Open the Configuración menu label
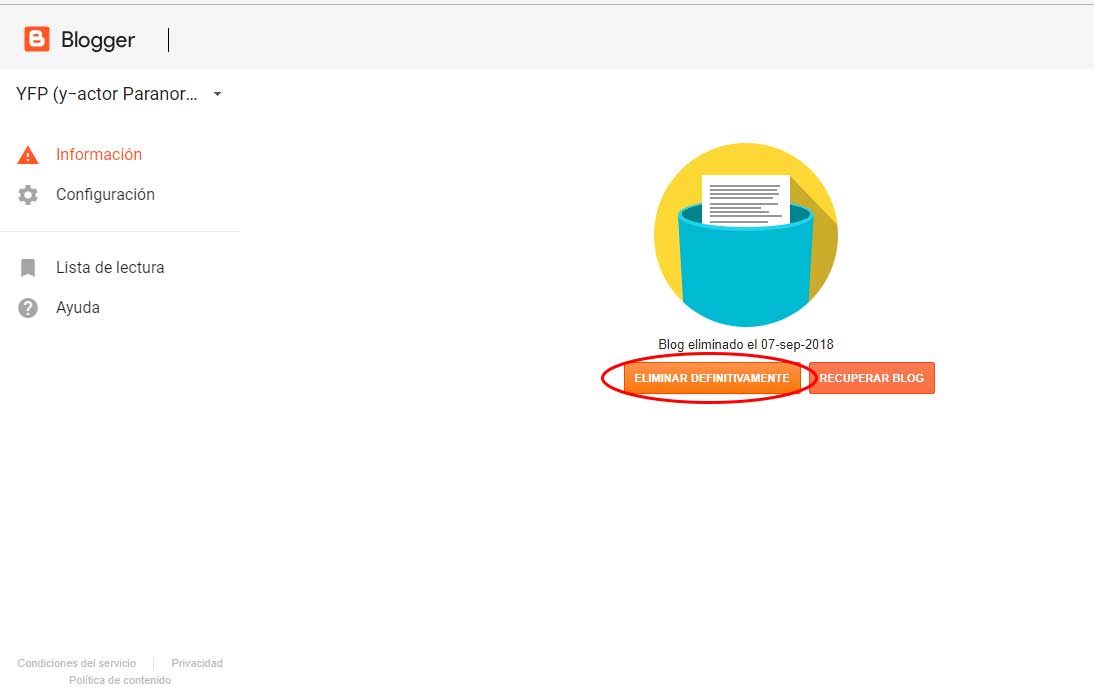The width and height of the screenshot is (1094, 696). click(x=105, y=195)
